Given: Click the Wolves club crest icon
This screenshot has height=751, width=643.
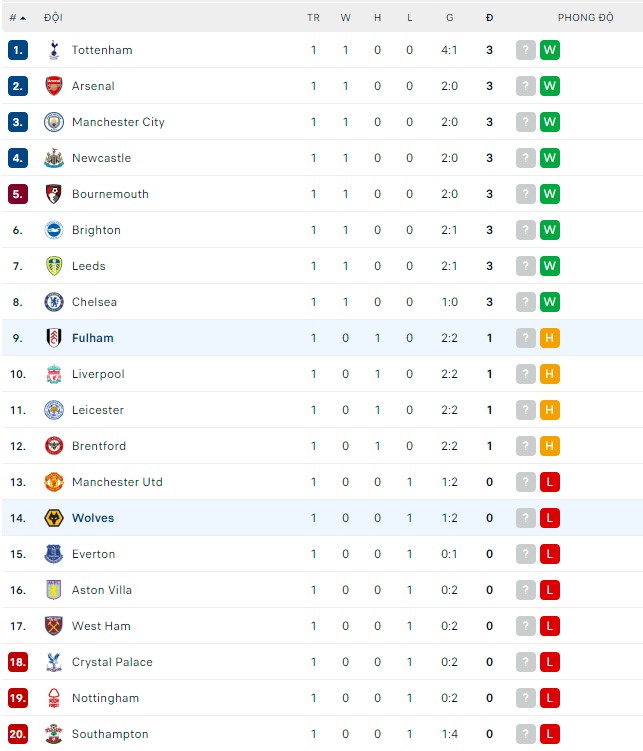Looking at the screenshot, I should (x=54, y=518).
